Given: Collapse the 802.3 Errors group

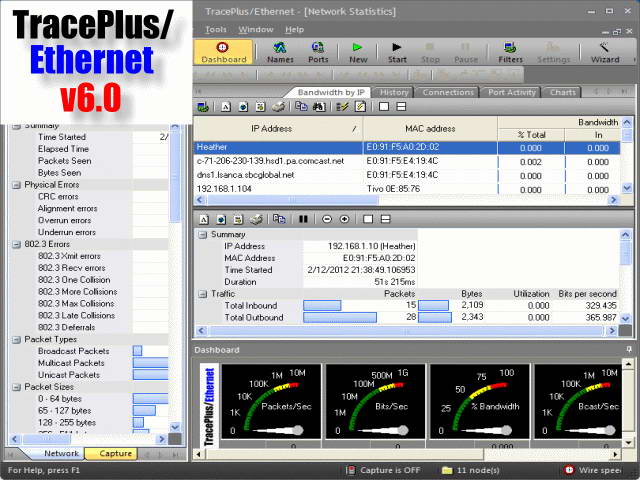Looking at the screenshot, I should [x=16, y=244].
